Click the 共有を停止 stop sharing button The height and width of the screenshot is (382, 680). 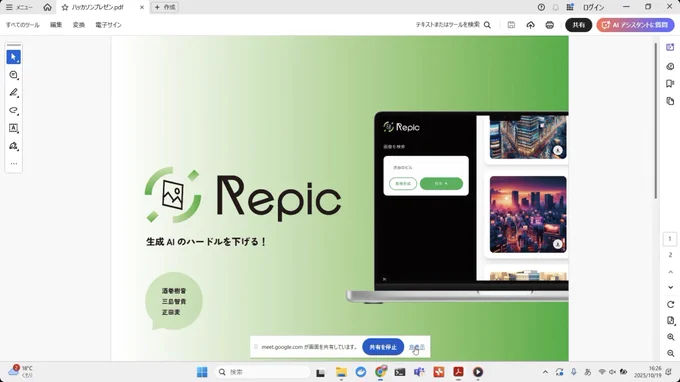tap(383, 347)
